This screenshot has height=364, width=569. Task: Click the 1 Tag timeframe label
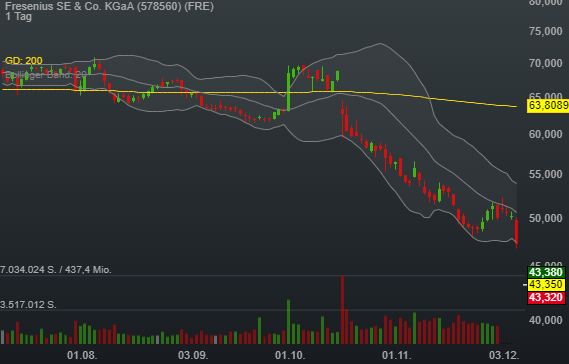pyautogui.click(x=18, y=16)
